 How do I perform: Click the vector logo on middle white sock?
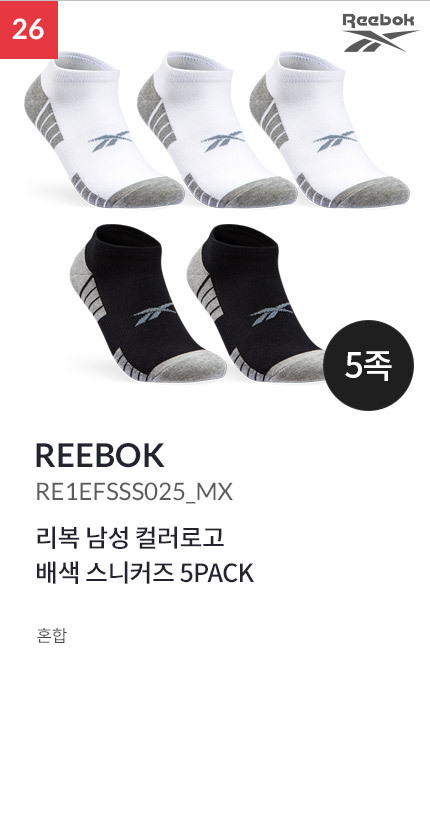(x=223, y=141)
